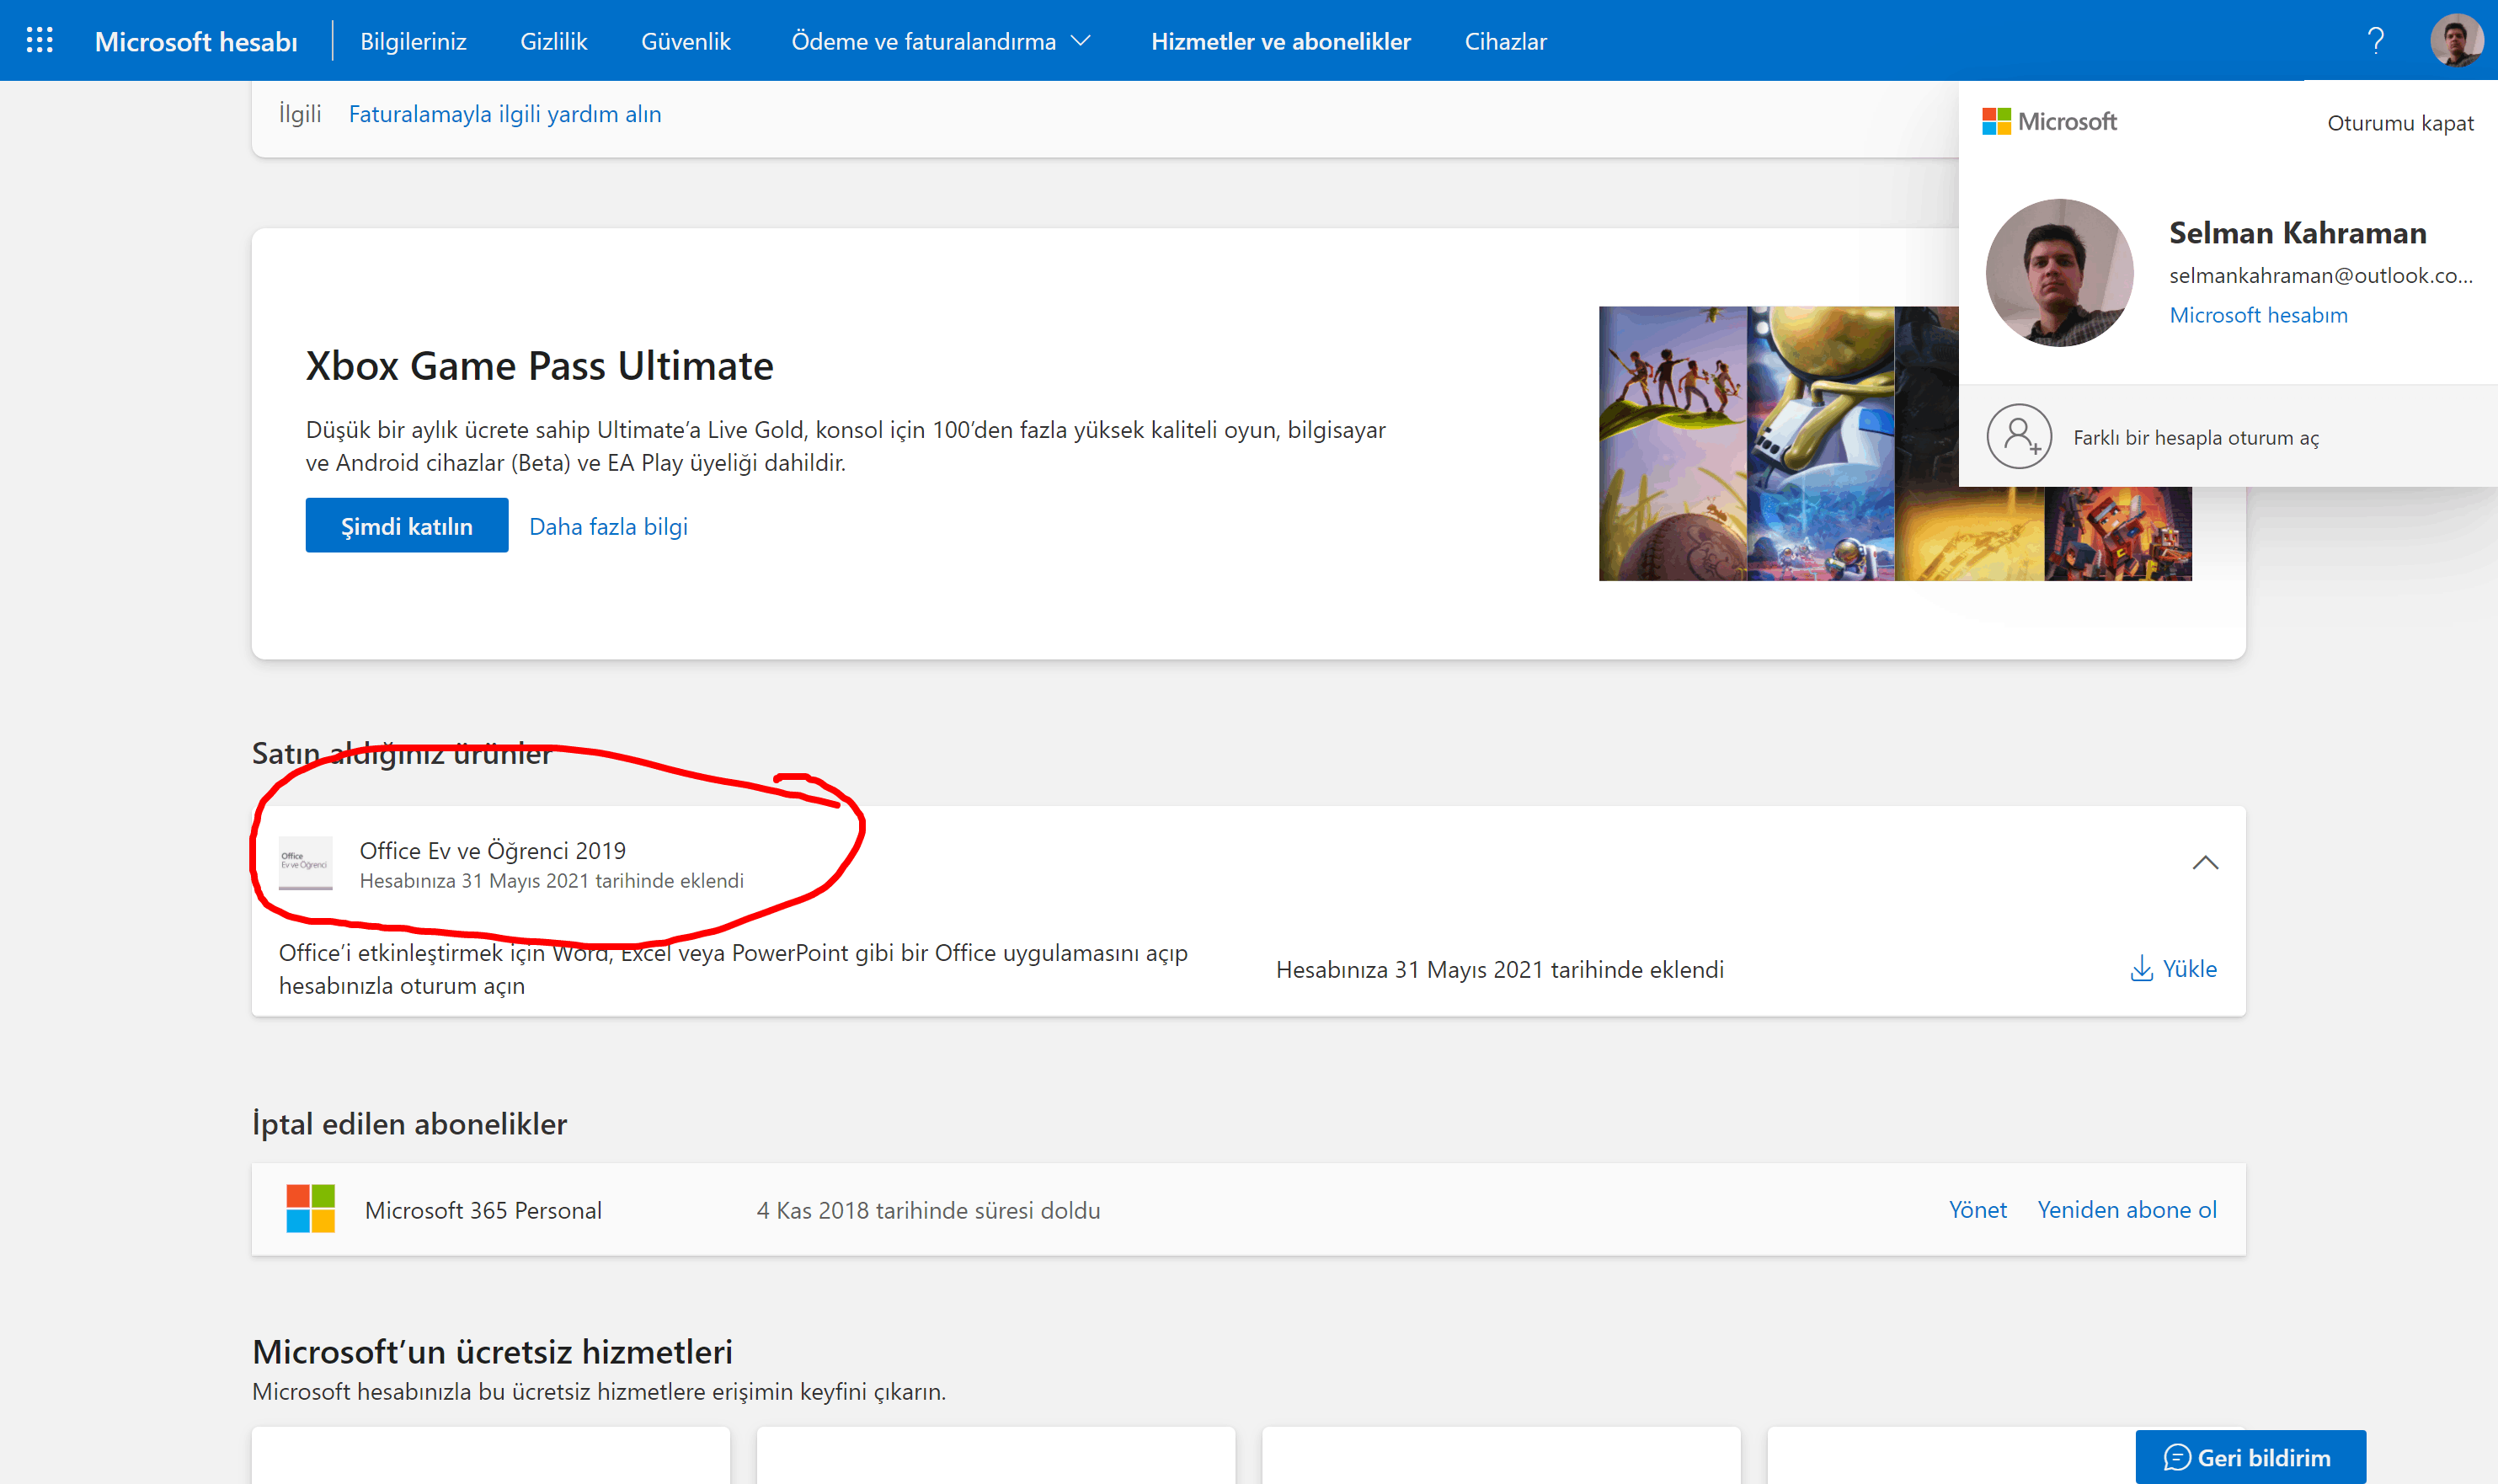Expand the Ödeme ve faturalandırma dropdown
The height and width of the screenshot is (1484, 2498).
point(940,41)
